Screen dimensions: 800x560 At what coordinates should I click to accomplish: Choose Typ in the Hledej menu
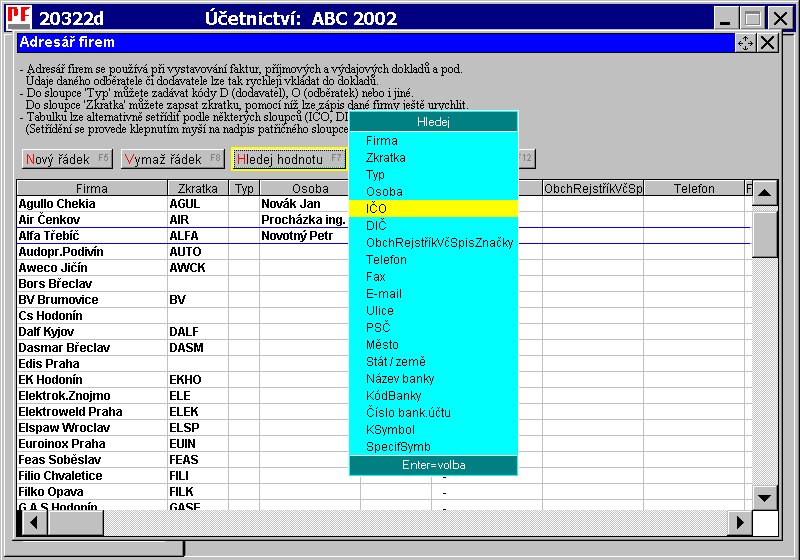coord(433,174)
